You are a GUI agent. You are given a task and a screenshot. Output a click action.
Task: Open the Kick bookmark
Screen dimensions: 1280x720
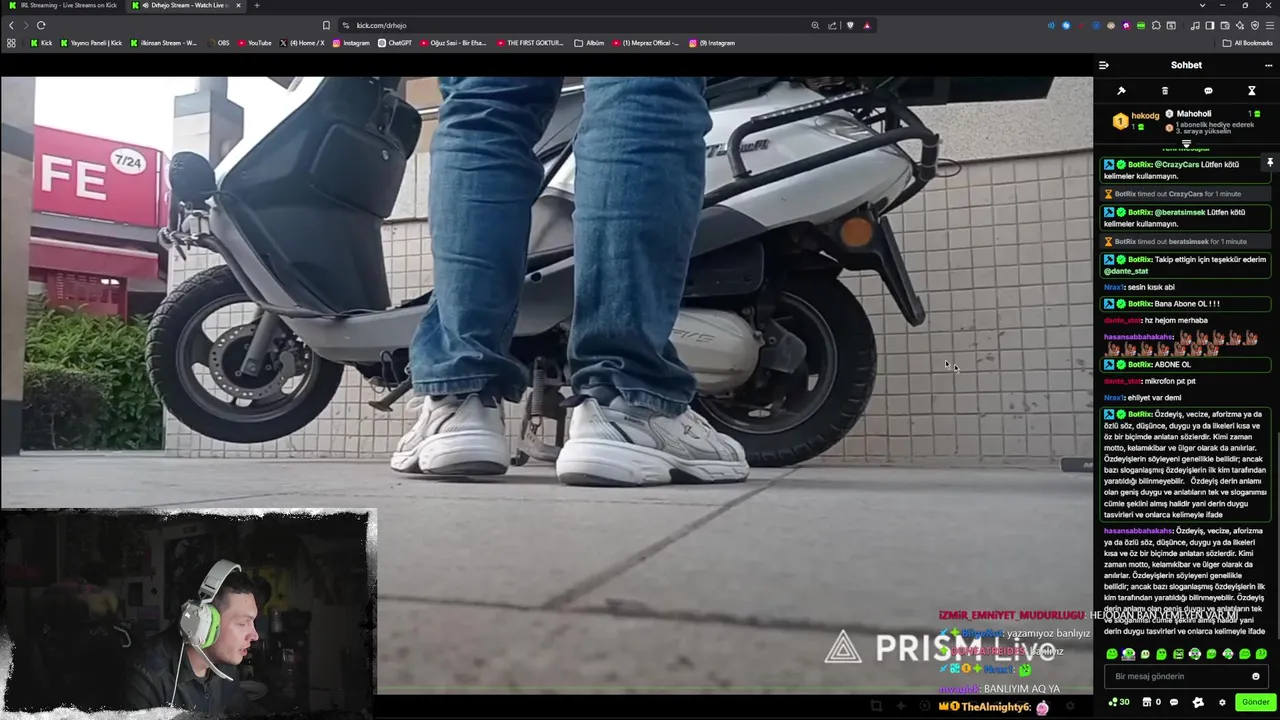(41, 43)
